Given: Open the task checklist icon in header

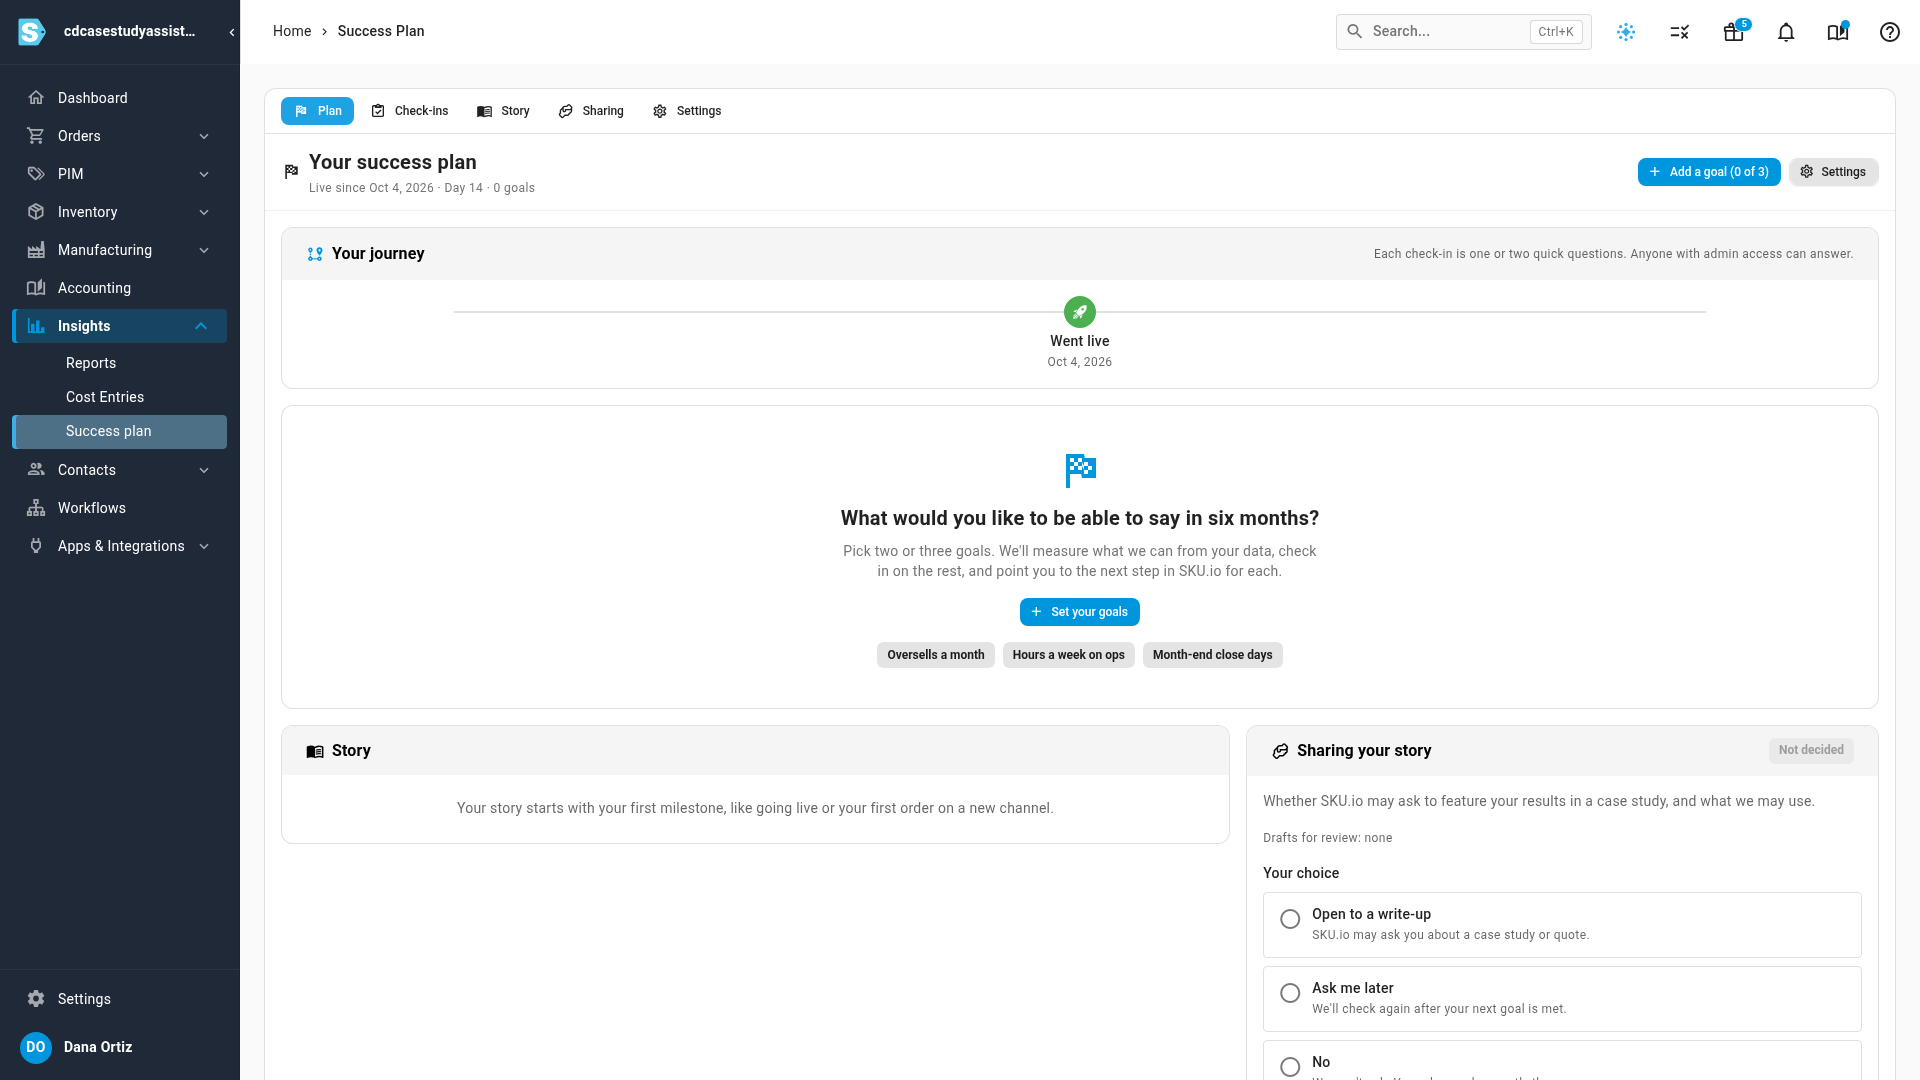Looking at the screenshot, I should [1680, 32].
